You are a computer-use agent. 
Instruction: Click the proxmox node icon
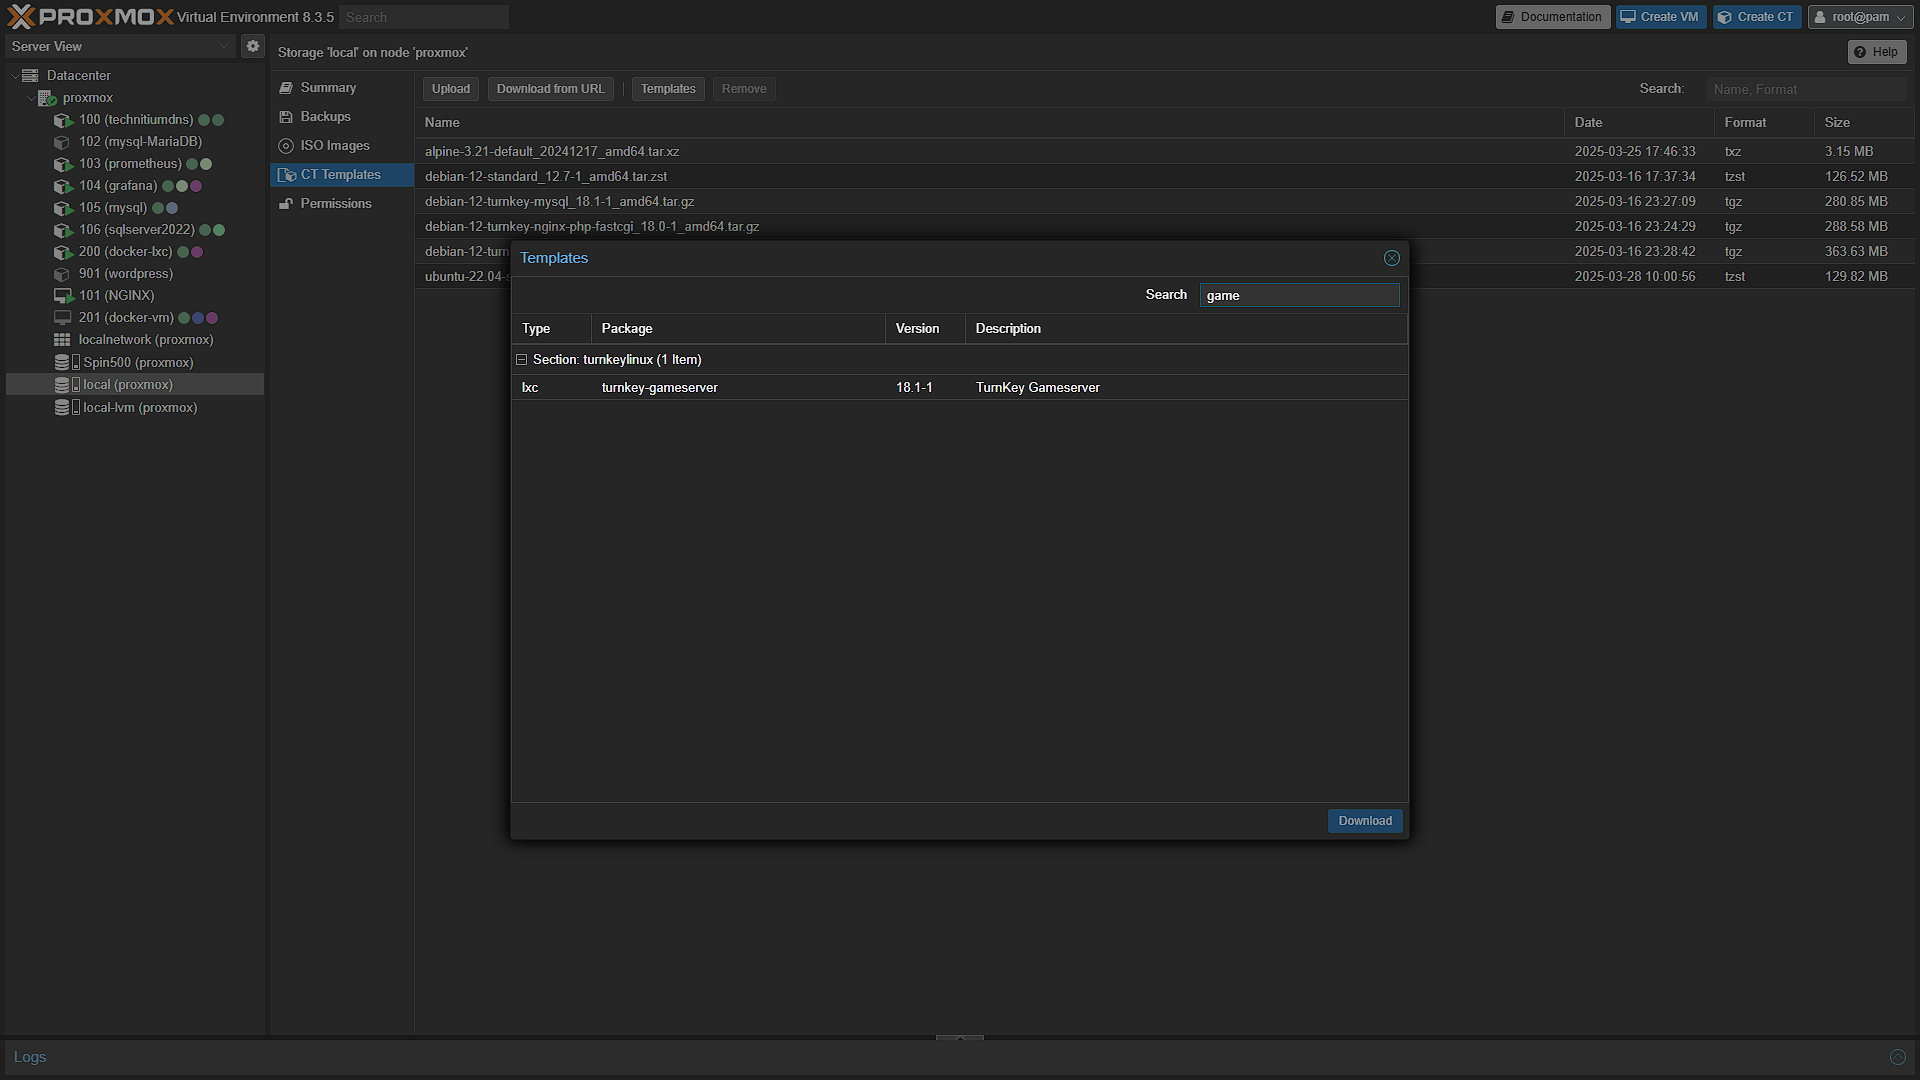pos(47,98)
